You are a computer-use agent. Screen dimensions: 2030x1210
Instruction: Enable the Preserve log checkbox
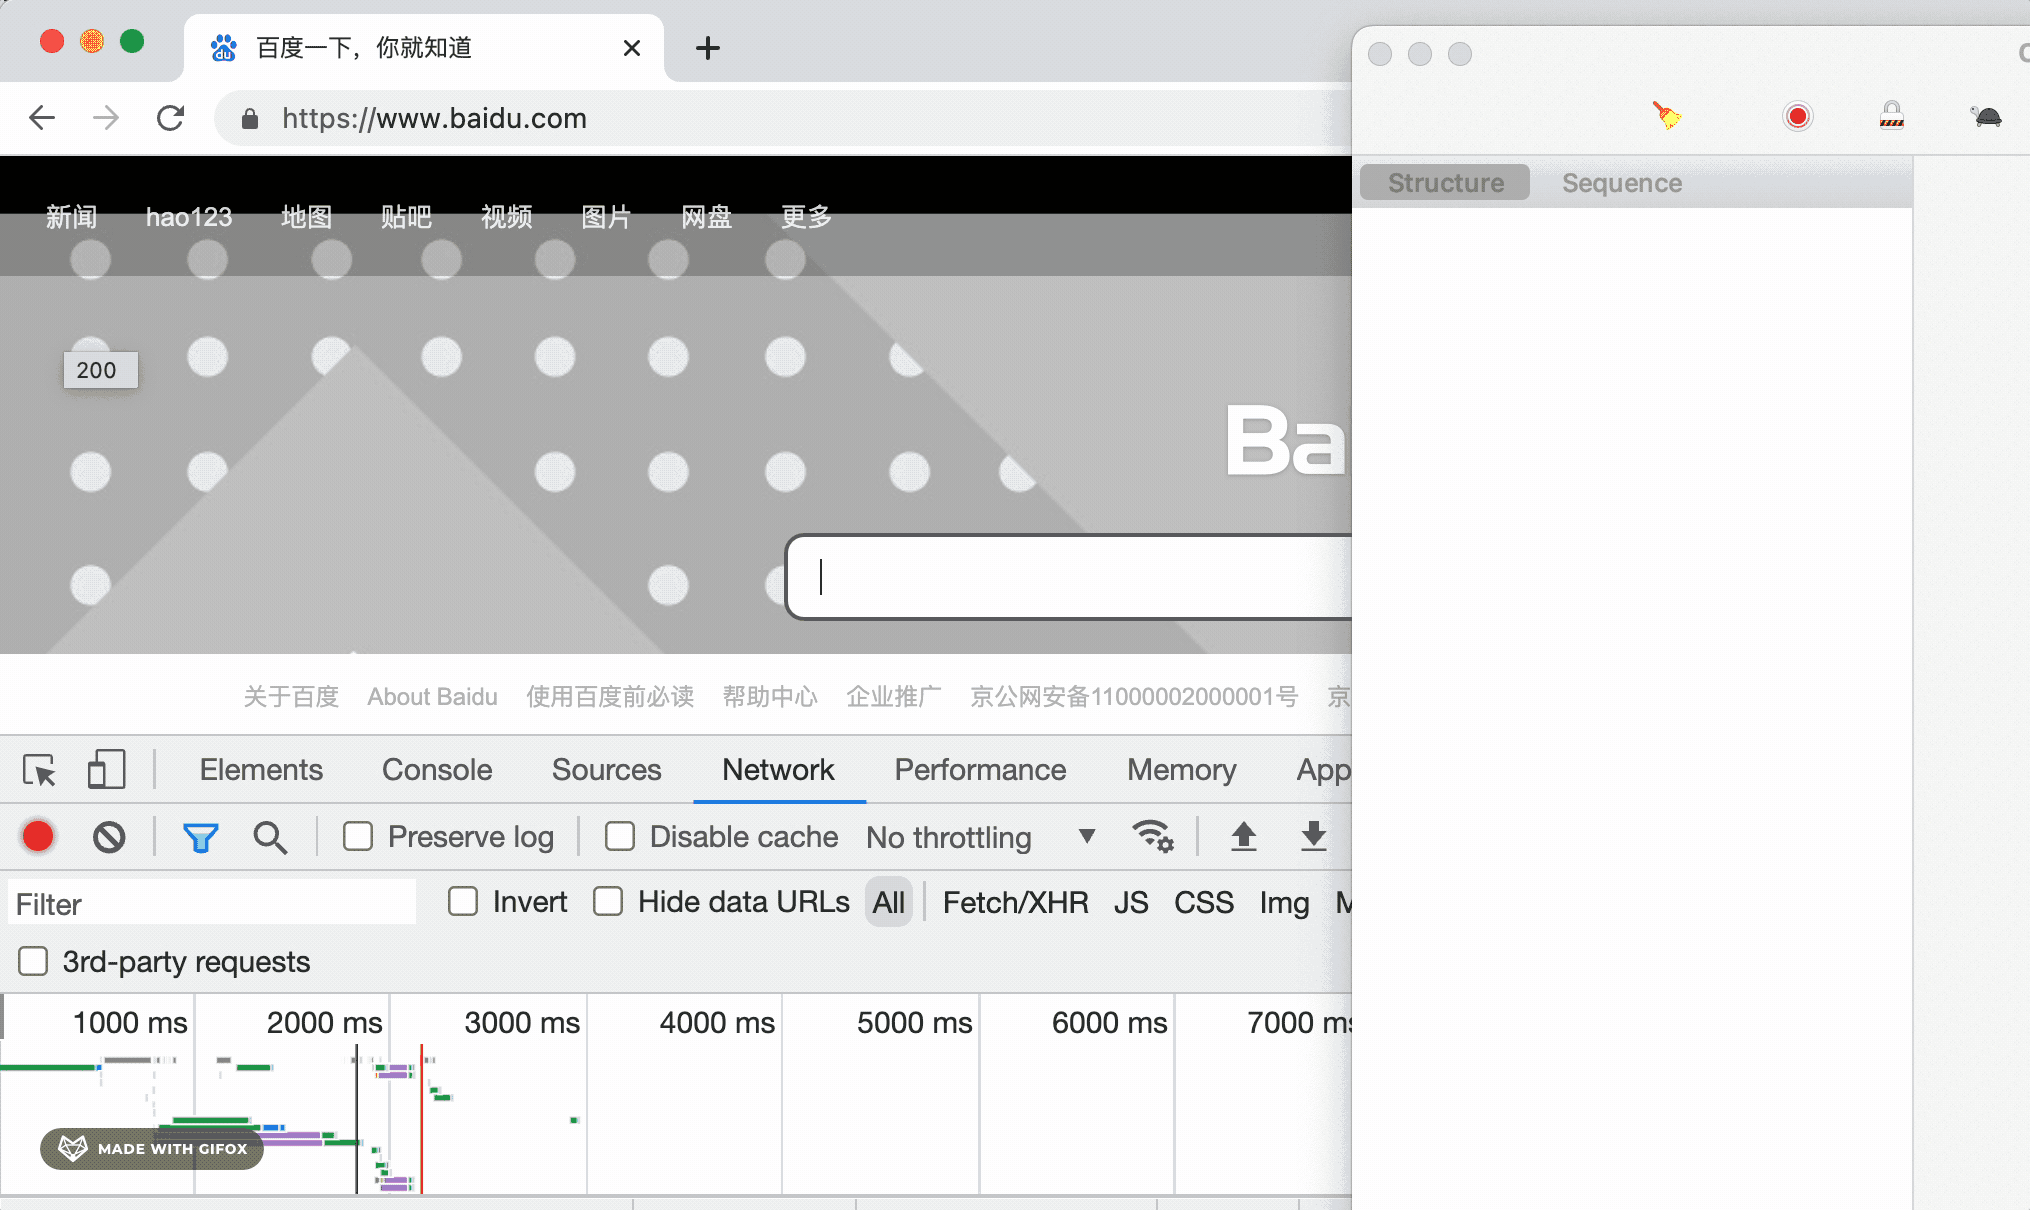tap(358, 836)
